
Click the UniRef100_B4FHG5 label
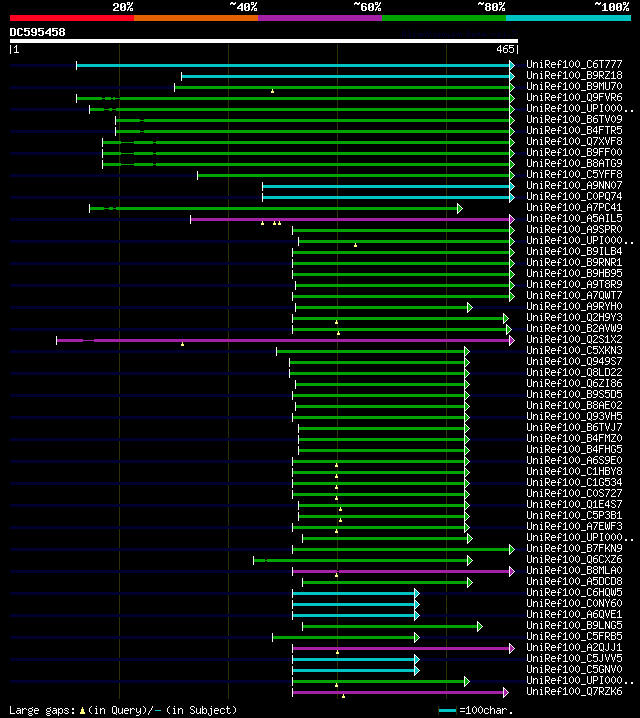pos(574,449)
